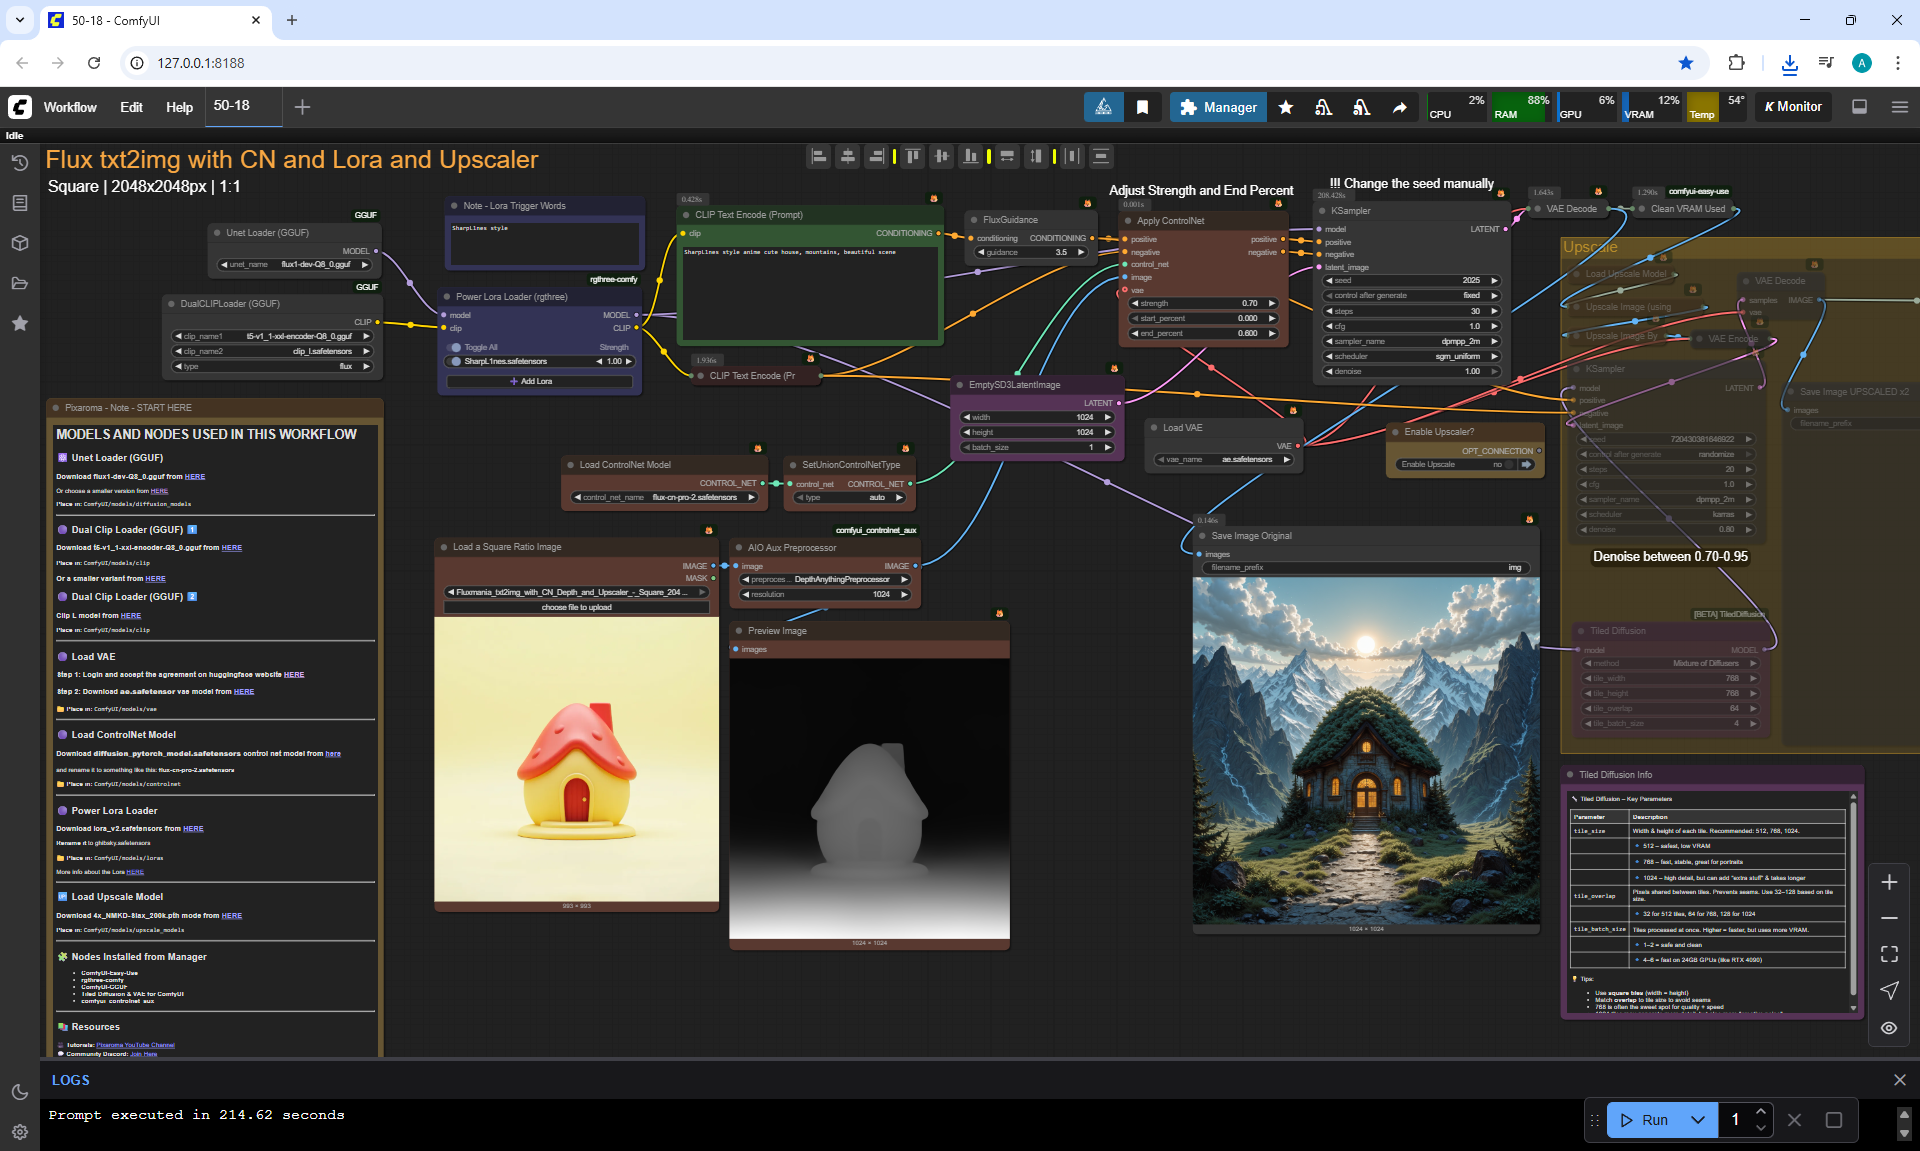This screenshot has height=1151, width=1920.
Task: Toggle bottom panel icon near Monitor
Action: (1859, 107)
